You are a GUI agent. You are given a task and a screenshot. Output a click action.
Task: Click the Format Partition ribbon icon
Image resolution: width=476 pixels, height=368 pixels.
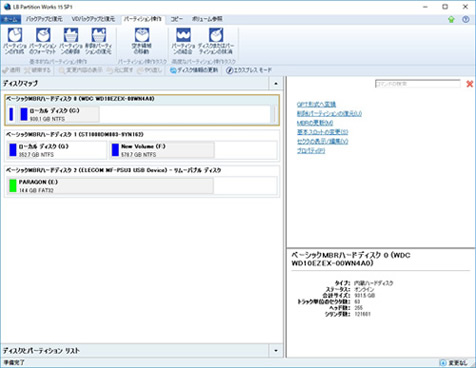point(43,35)
